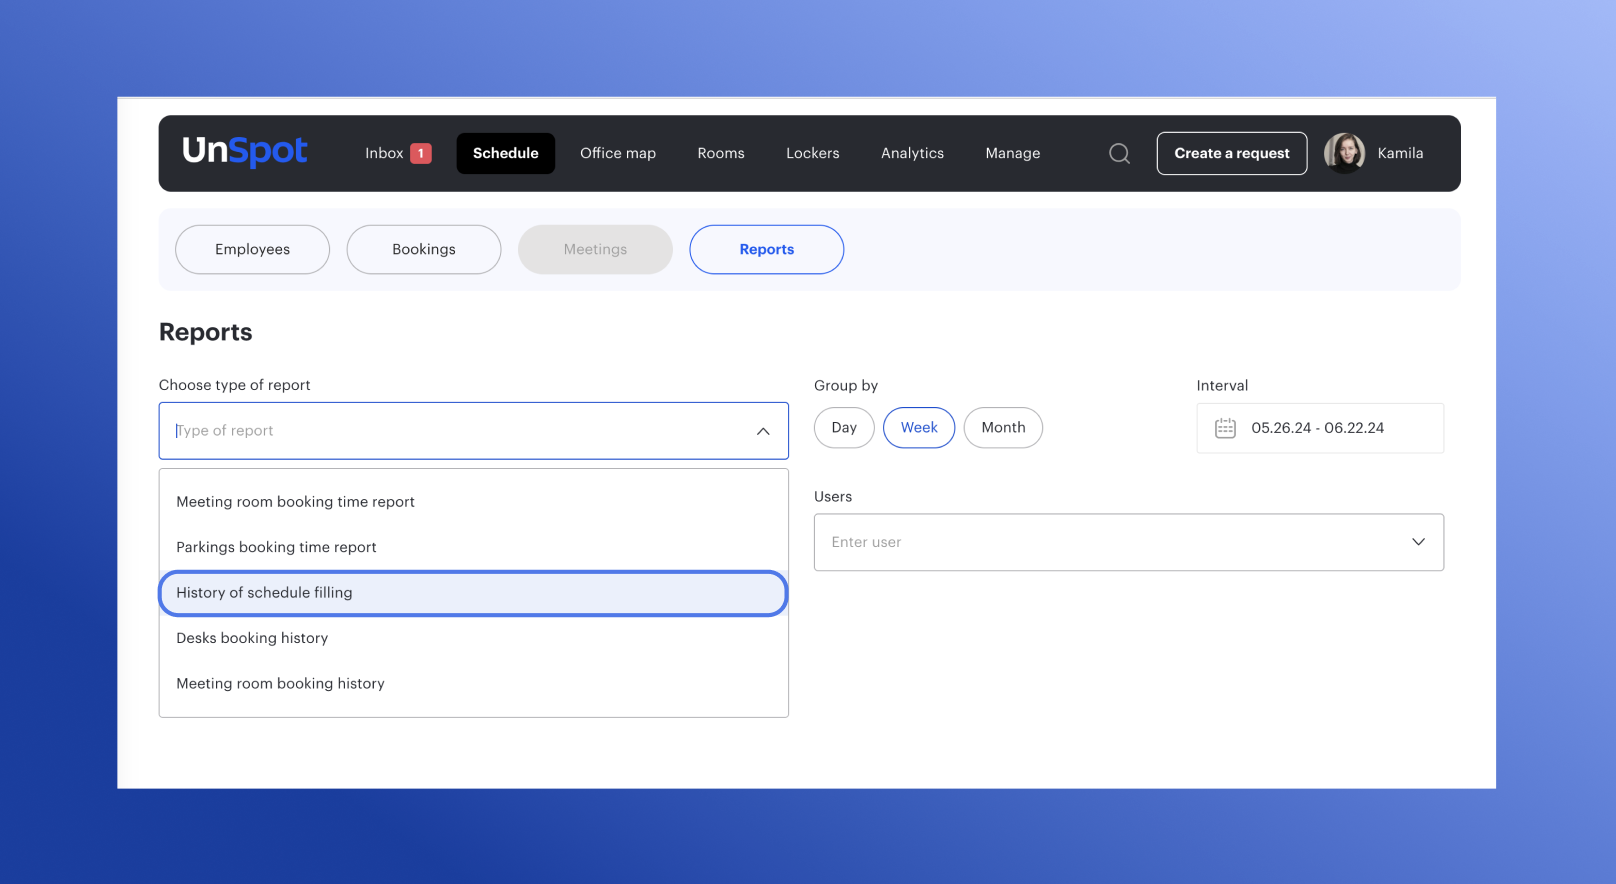
Task: Expand the Users dropdown chevron
Action: click(x=1418, y=542)
